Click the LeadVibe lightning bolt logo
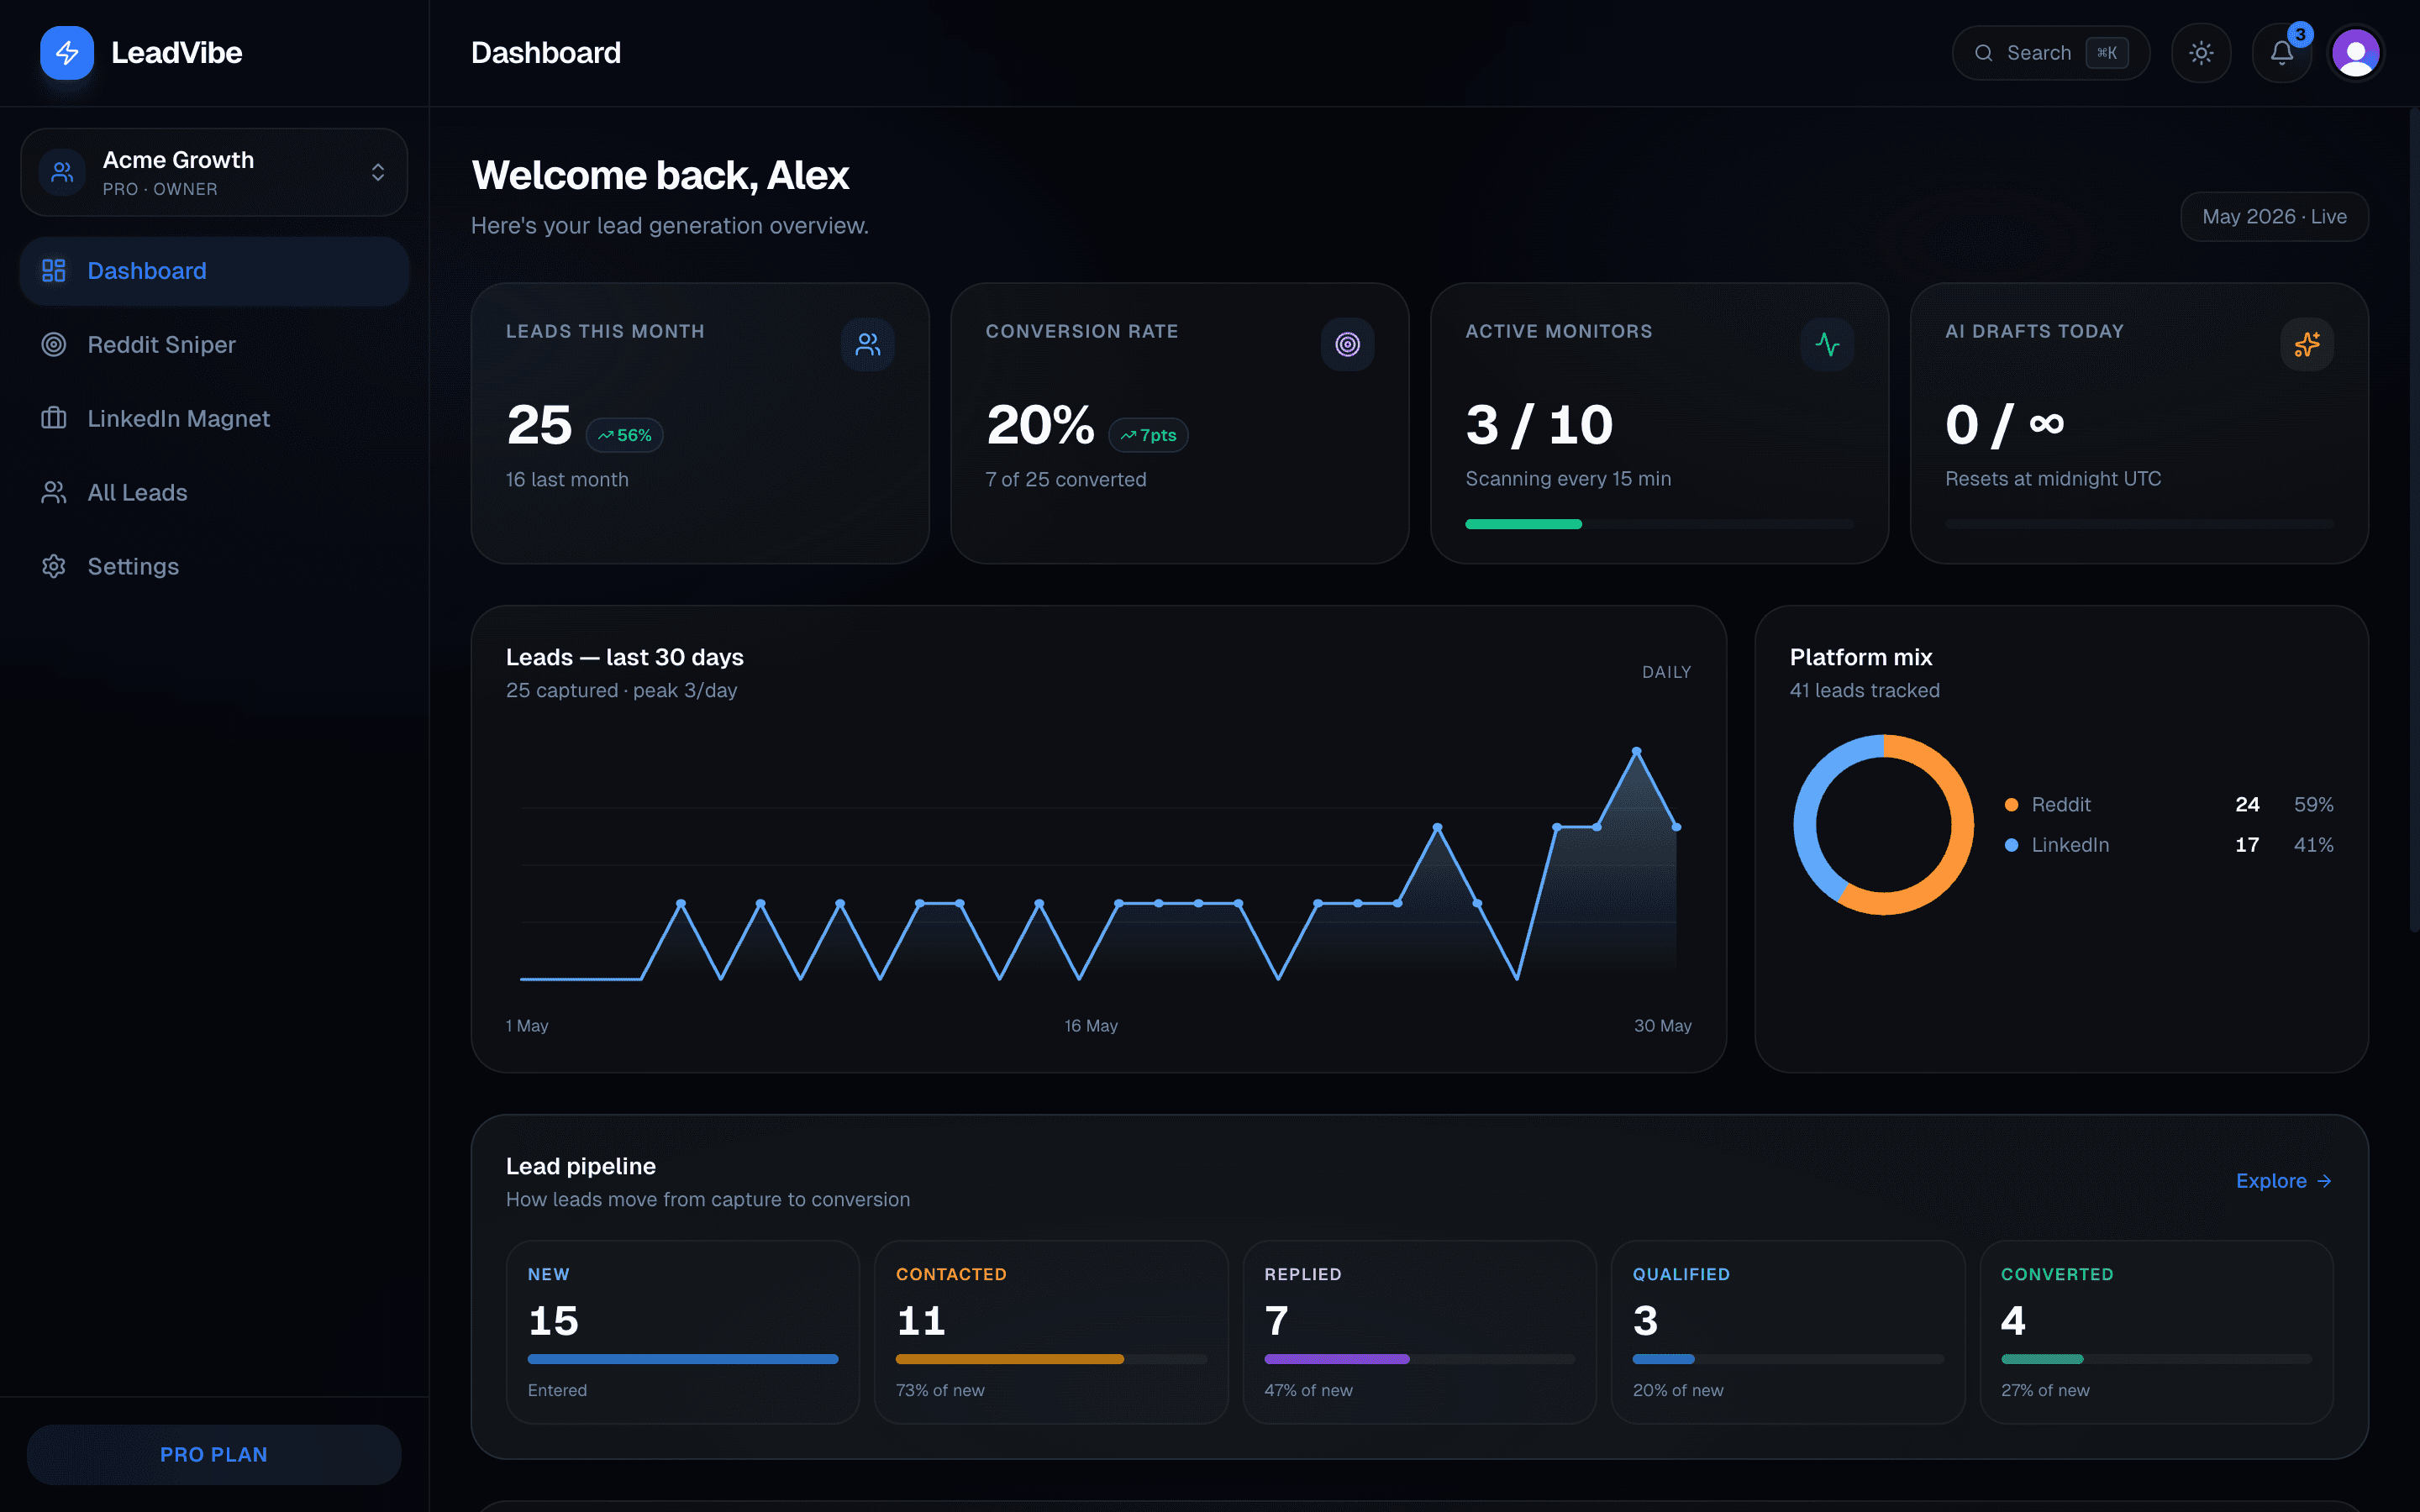Image resolution: width=2420 pixels, height=1512 pixels. pyautogui.click(x=67, y=53)
